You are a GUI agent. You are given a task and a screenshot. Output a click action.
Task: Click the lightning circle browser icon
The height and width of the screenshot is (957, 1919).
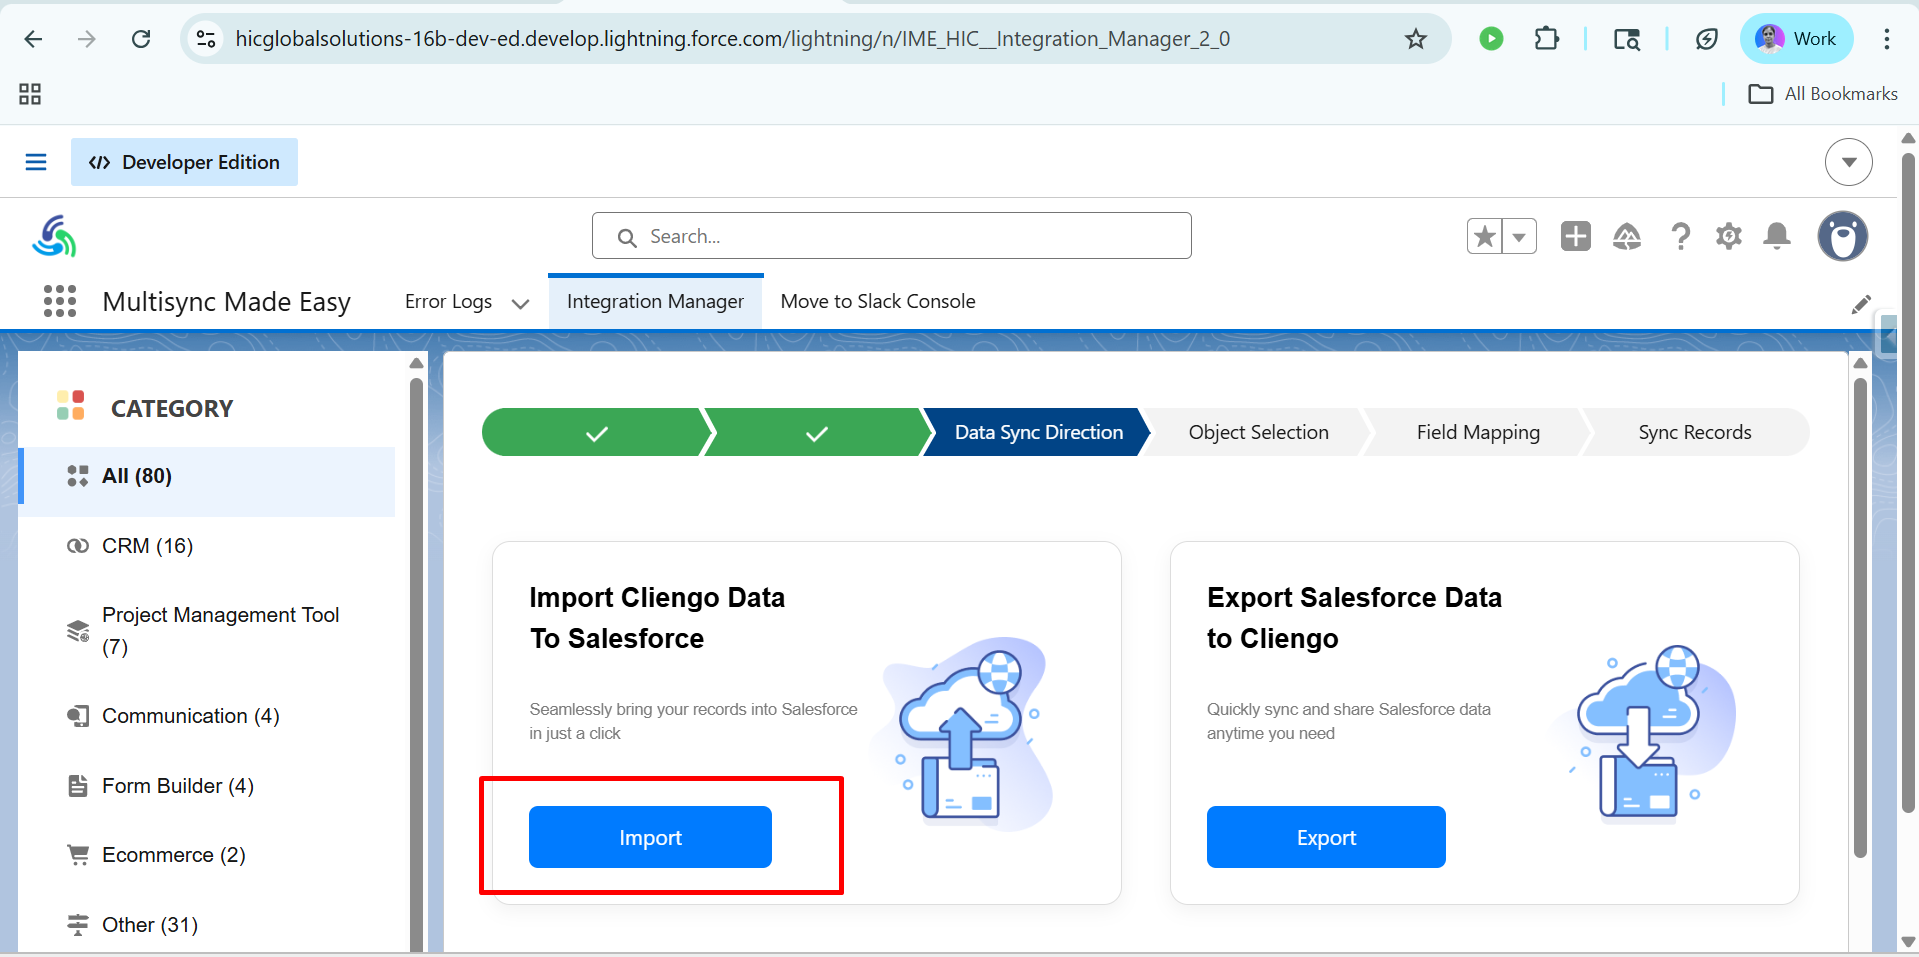(x=1706, y=39)
